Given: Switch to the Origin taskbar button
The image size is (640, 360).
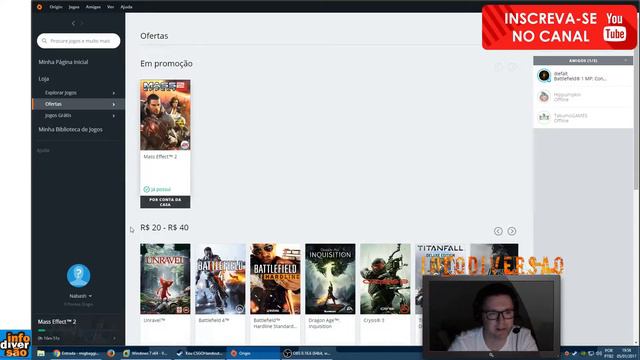Looking at the screenshot, I should pyautogui.click(x=253, y=353).
